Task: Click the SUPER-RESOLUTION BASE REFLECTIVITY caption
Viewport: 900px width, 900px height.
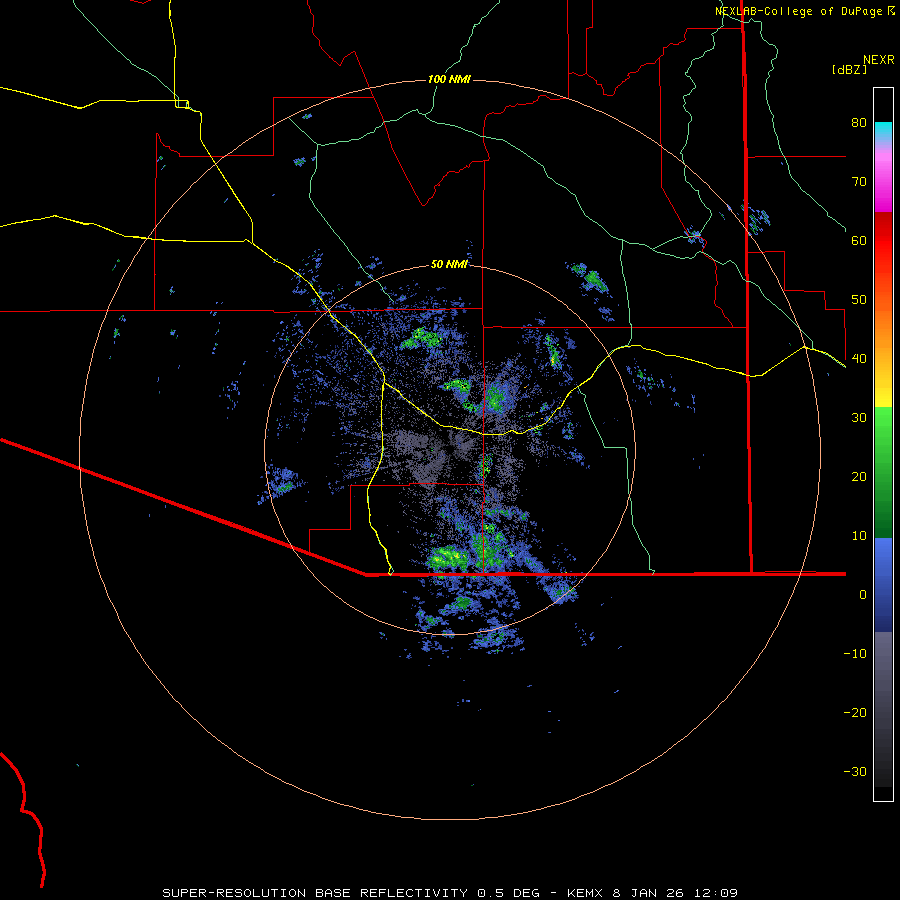Action: 315,893
